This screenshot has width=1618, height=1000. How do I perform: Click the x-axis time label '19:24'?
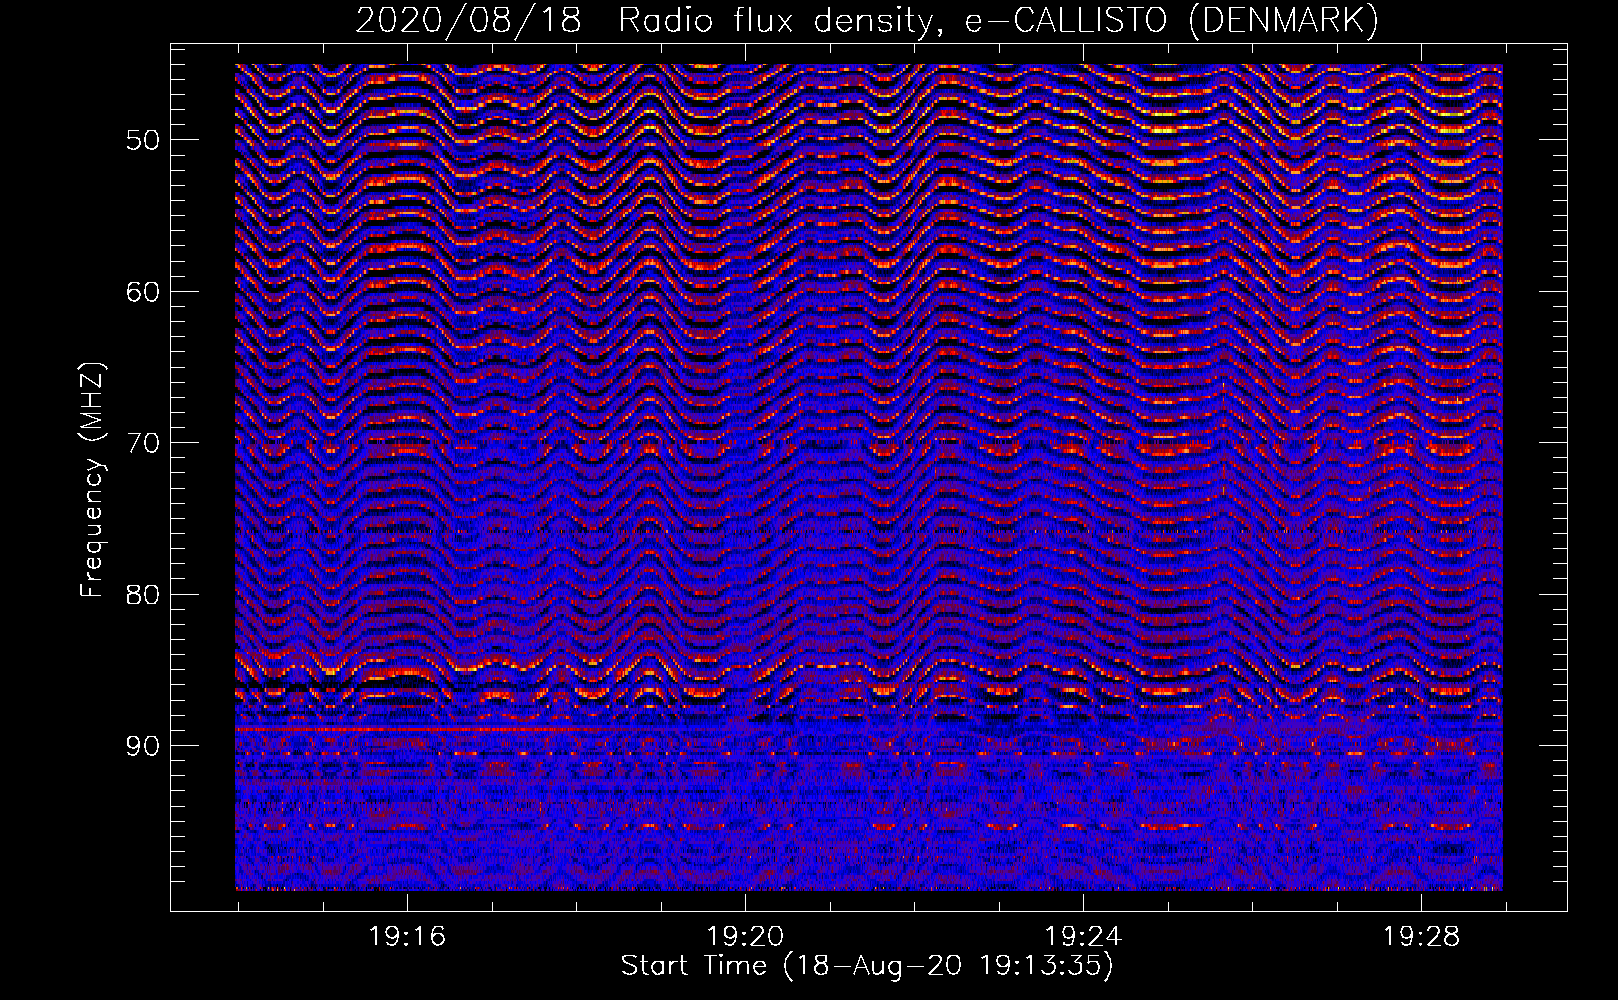(1083, 937)
